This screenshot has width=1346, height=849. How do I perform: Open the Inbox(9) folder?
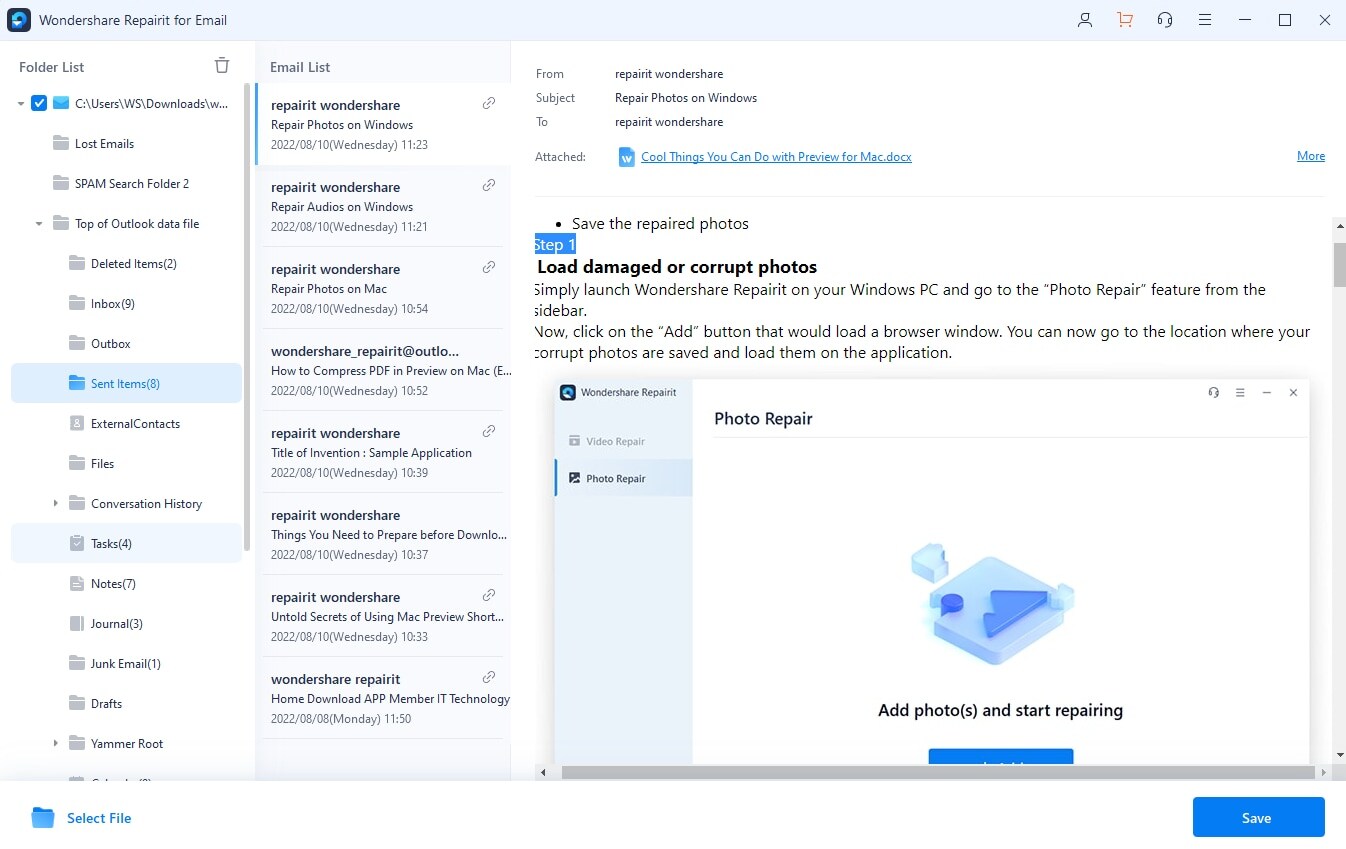(x=111, y=303)
